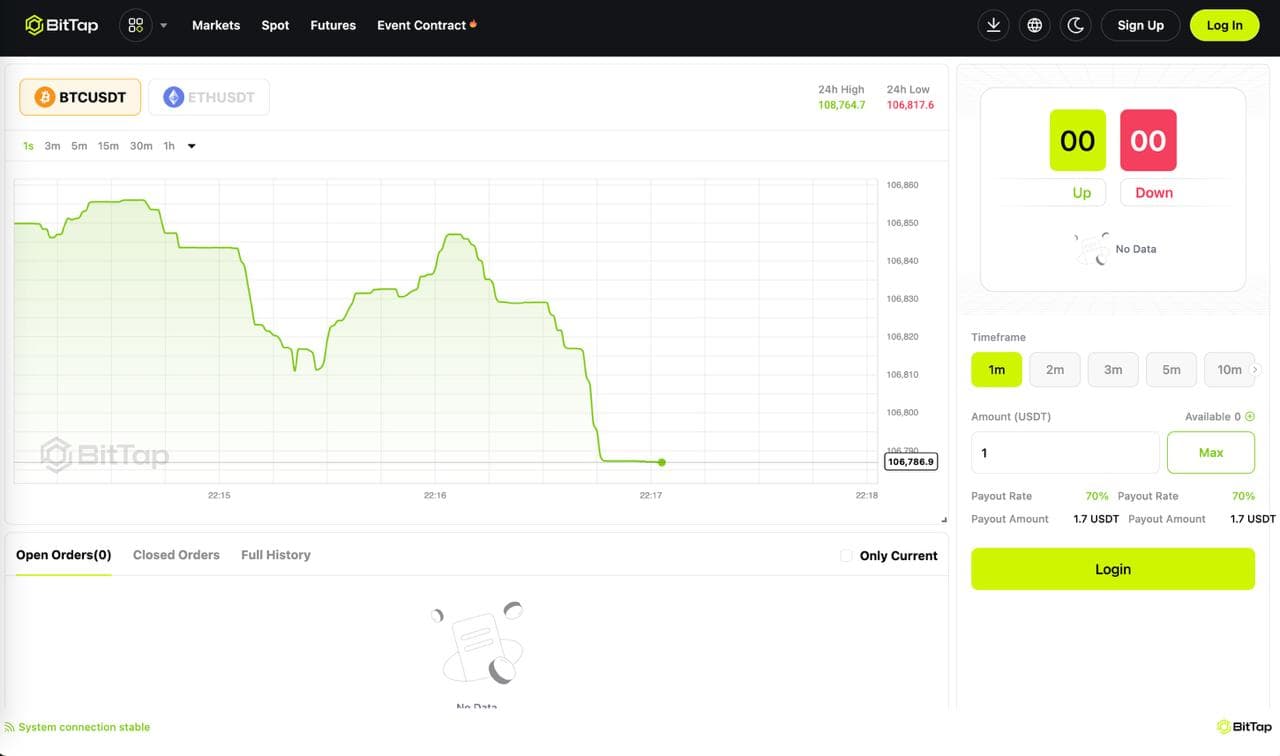
Task: Click the system connection status icon
Action: pyautogui.click(x=9, y=727)
